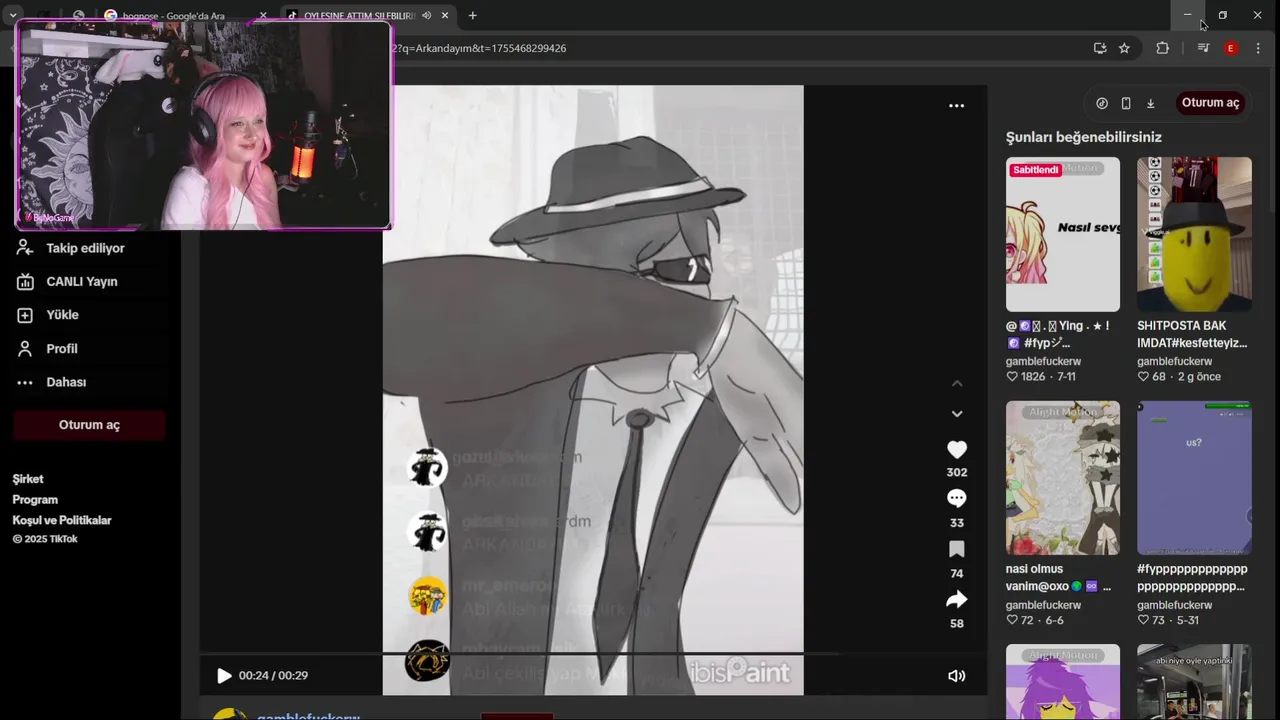Open the red E profile avatar

coord(1231,48)
